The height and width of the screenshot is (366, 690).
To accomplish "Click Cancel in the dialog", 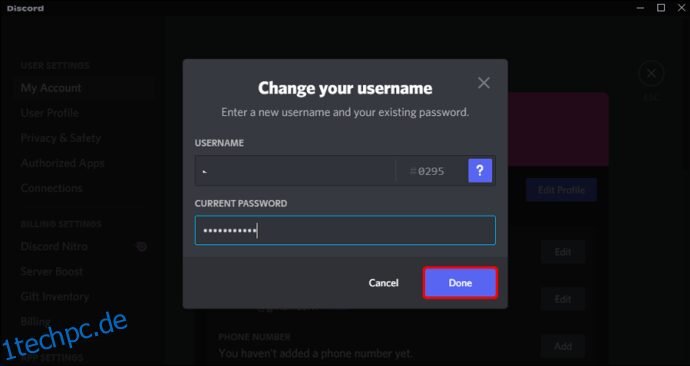I will click(x=383, y=283).
